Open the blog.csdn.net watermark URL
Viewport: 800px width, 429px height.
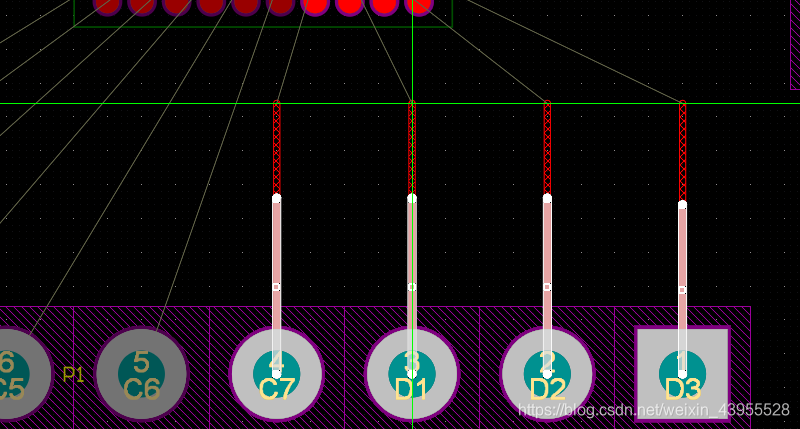tap(654, 410)
